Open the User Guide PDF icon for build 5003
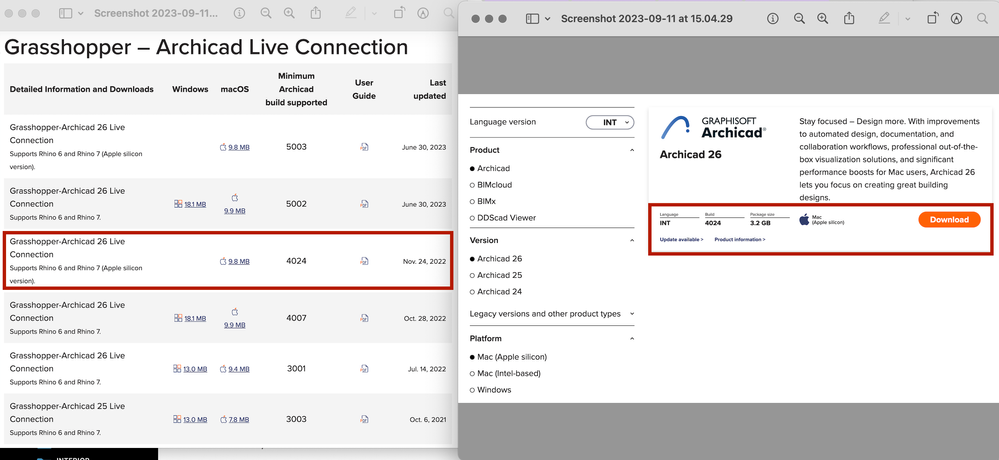The width and height of the screenshot is (999, 460). (364, 147)
